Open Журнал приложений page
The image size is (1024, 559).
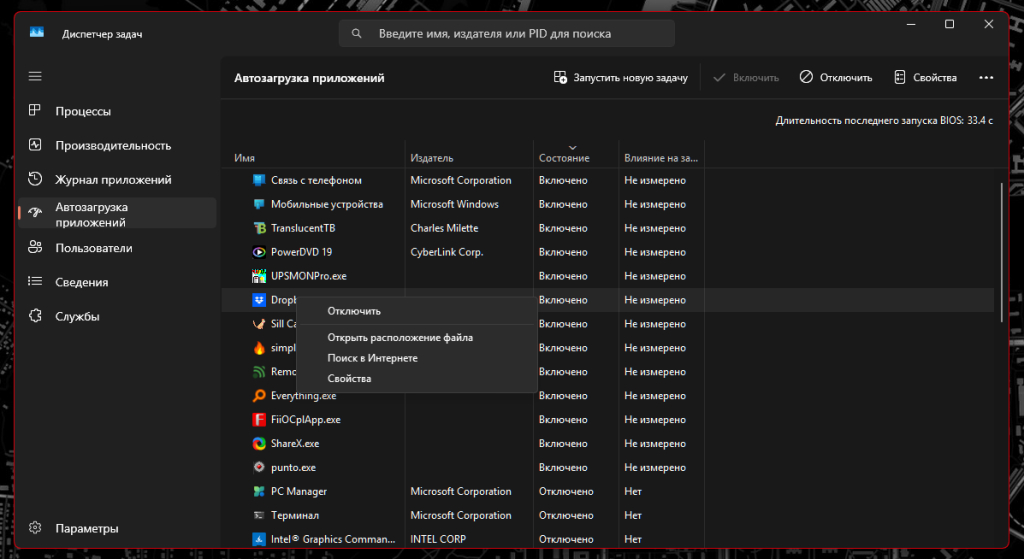point(118,179)
